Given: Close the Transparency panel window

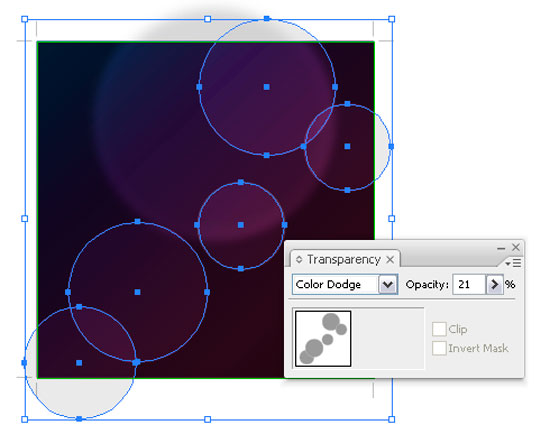Looking at the screenshot, I should click(x=516, y=247).
